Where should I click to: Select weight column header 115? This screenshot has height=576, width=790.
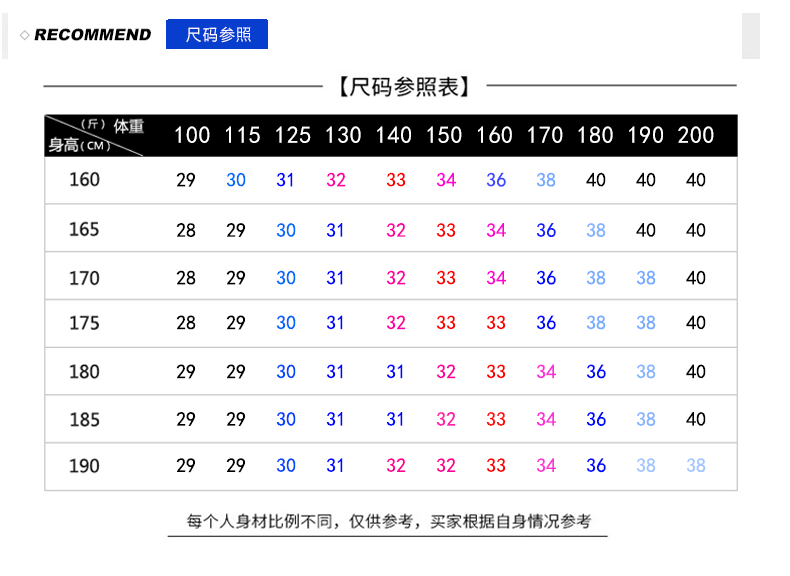point(242,136)
